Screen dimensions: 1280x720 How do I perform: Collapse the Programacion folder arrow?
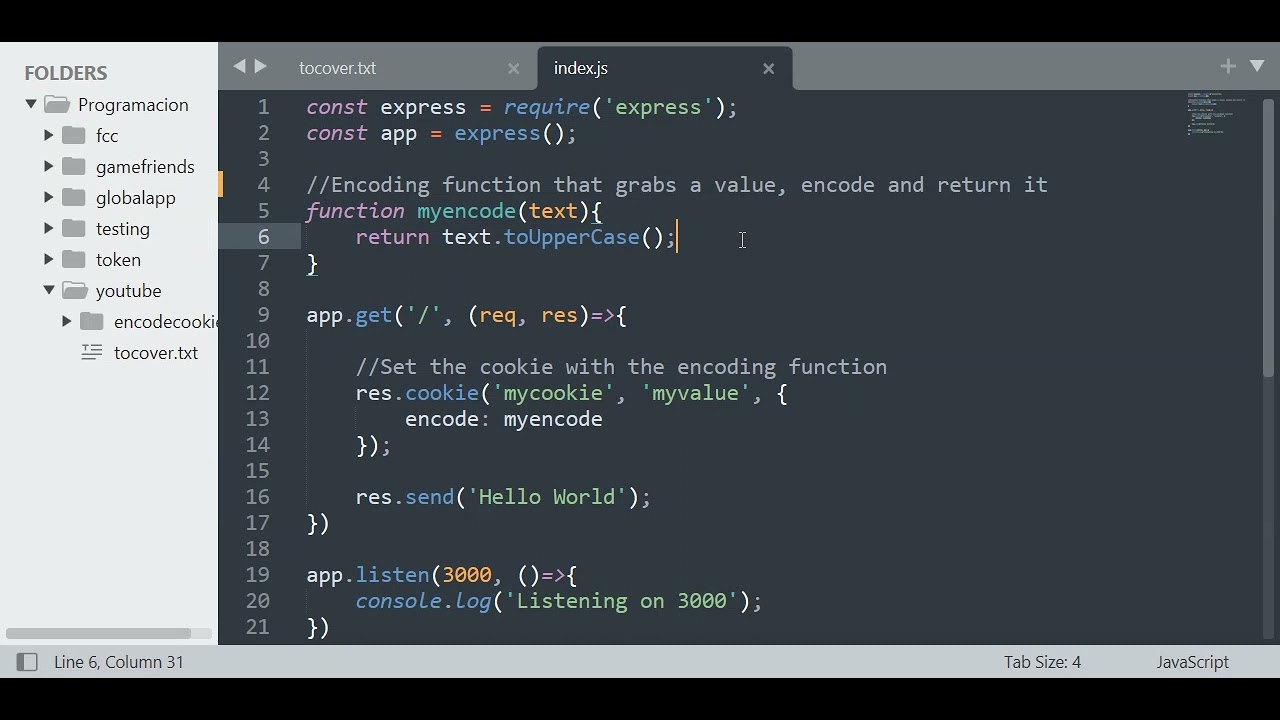[x=31, y=104]
